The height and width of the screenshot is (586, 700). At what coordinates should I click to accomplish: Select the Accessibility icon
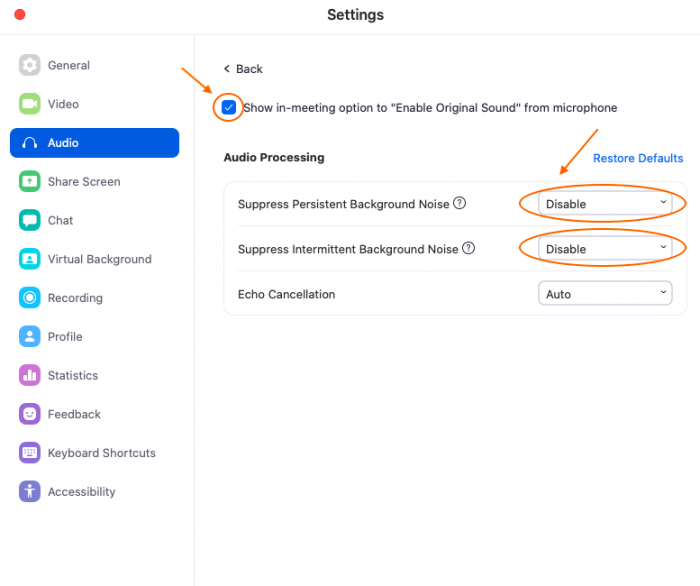(x=29, y=491)
